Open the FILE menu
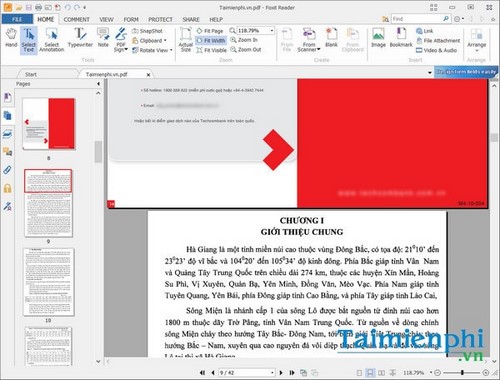 point(17,19)
